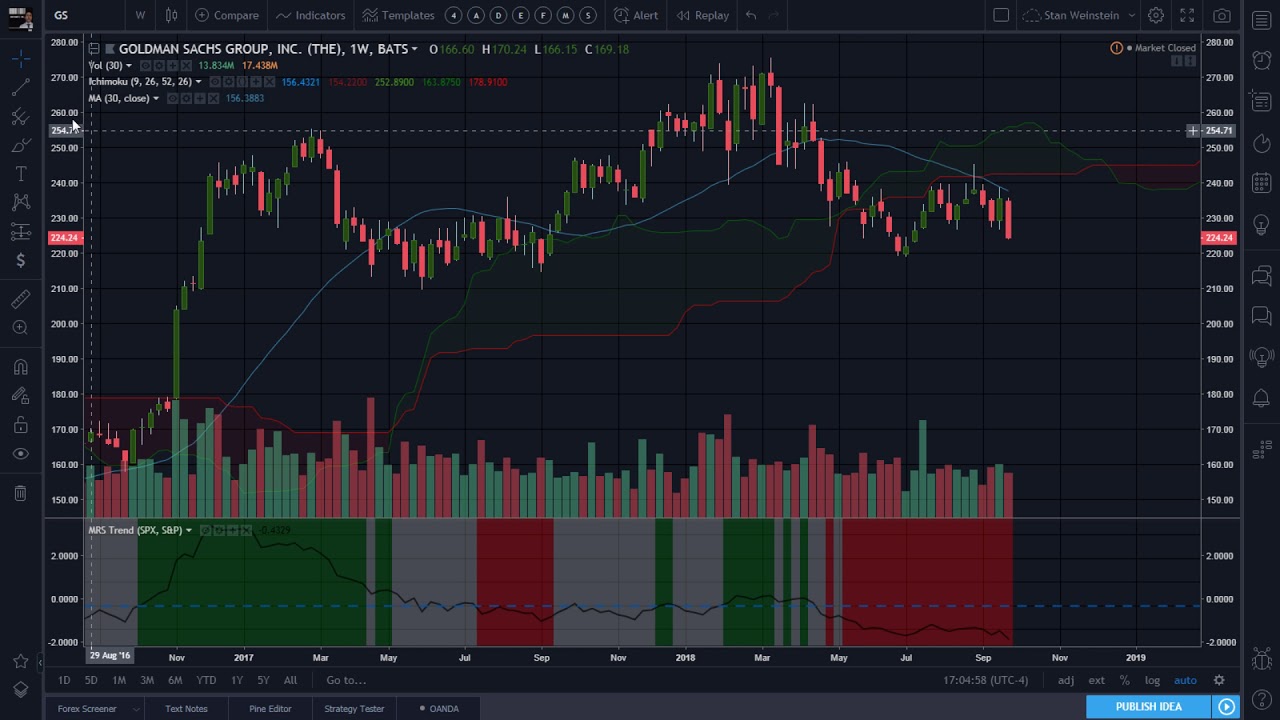Expand the Ichimoku indicator menu
This screenshot has width=1280, height=720.
coord(198,82)
